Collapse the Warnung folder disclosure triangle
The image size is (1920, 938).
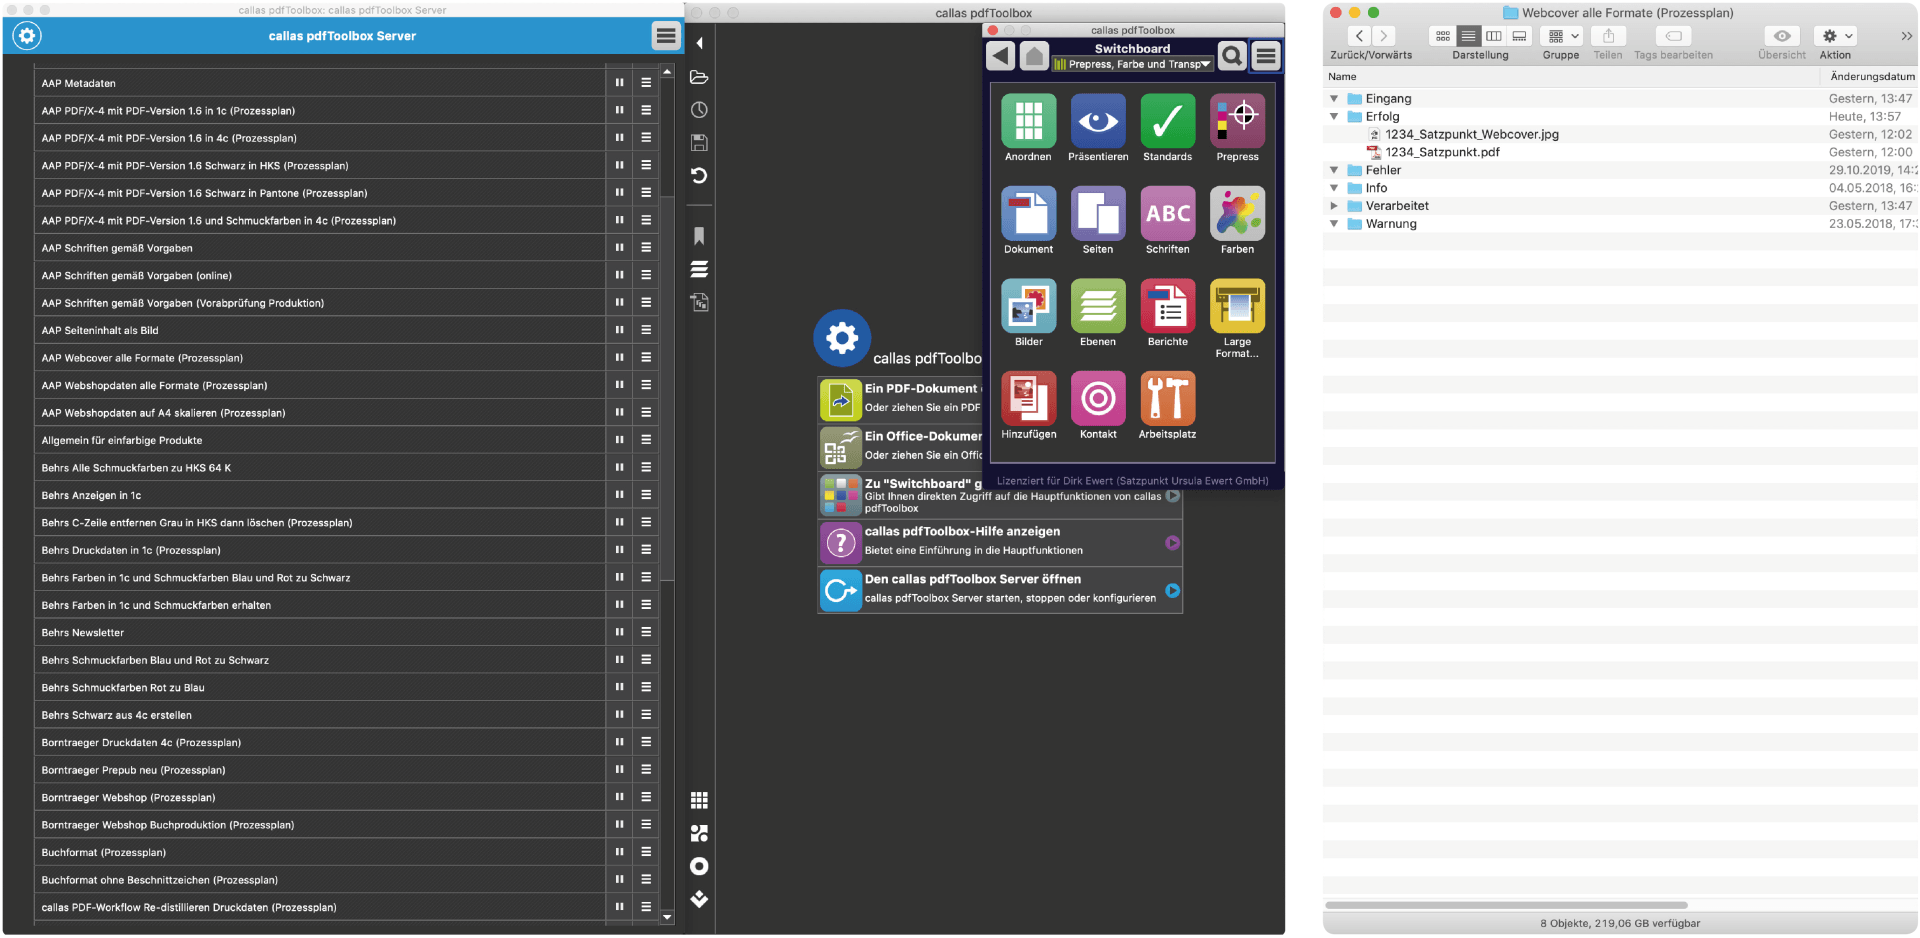[1334, 224]
